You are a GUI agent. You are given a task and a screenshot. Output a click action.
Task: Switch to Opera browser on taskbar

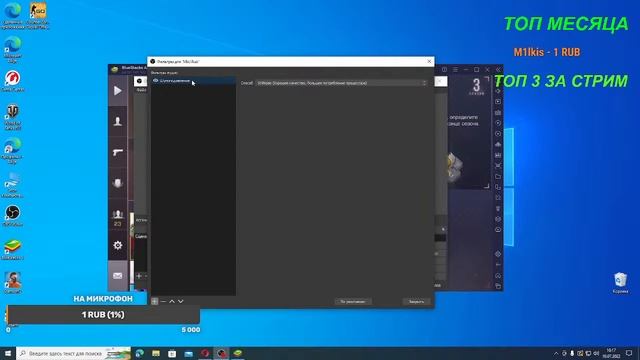pos(205,353)
